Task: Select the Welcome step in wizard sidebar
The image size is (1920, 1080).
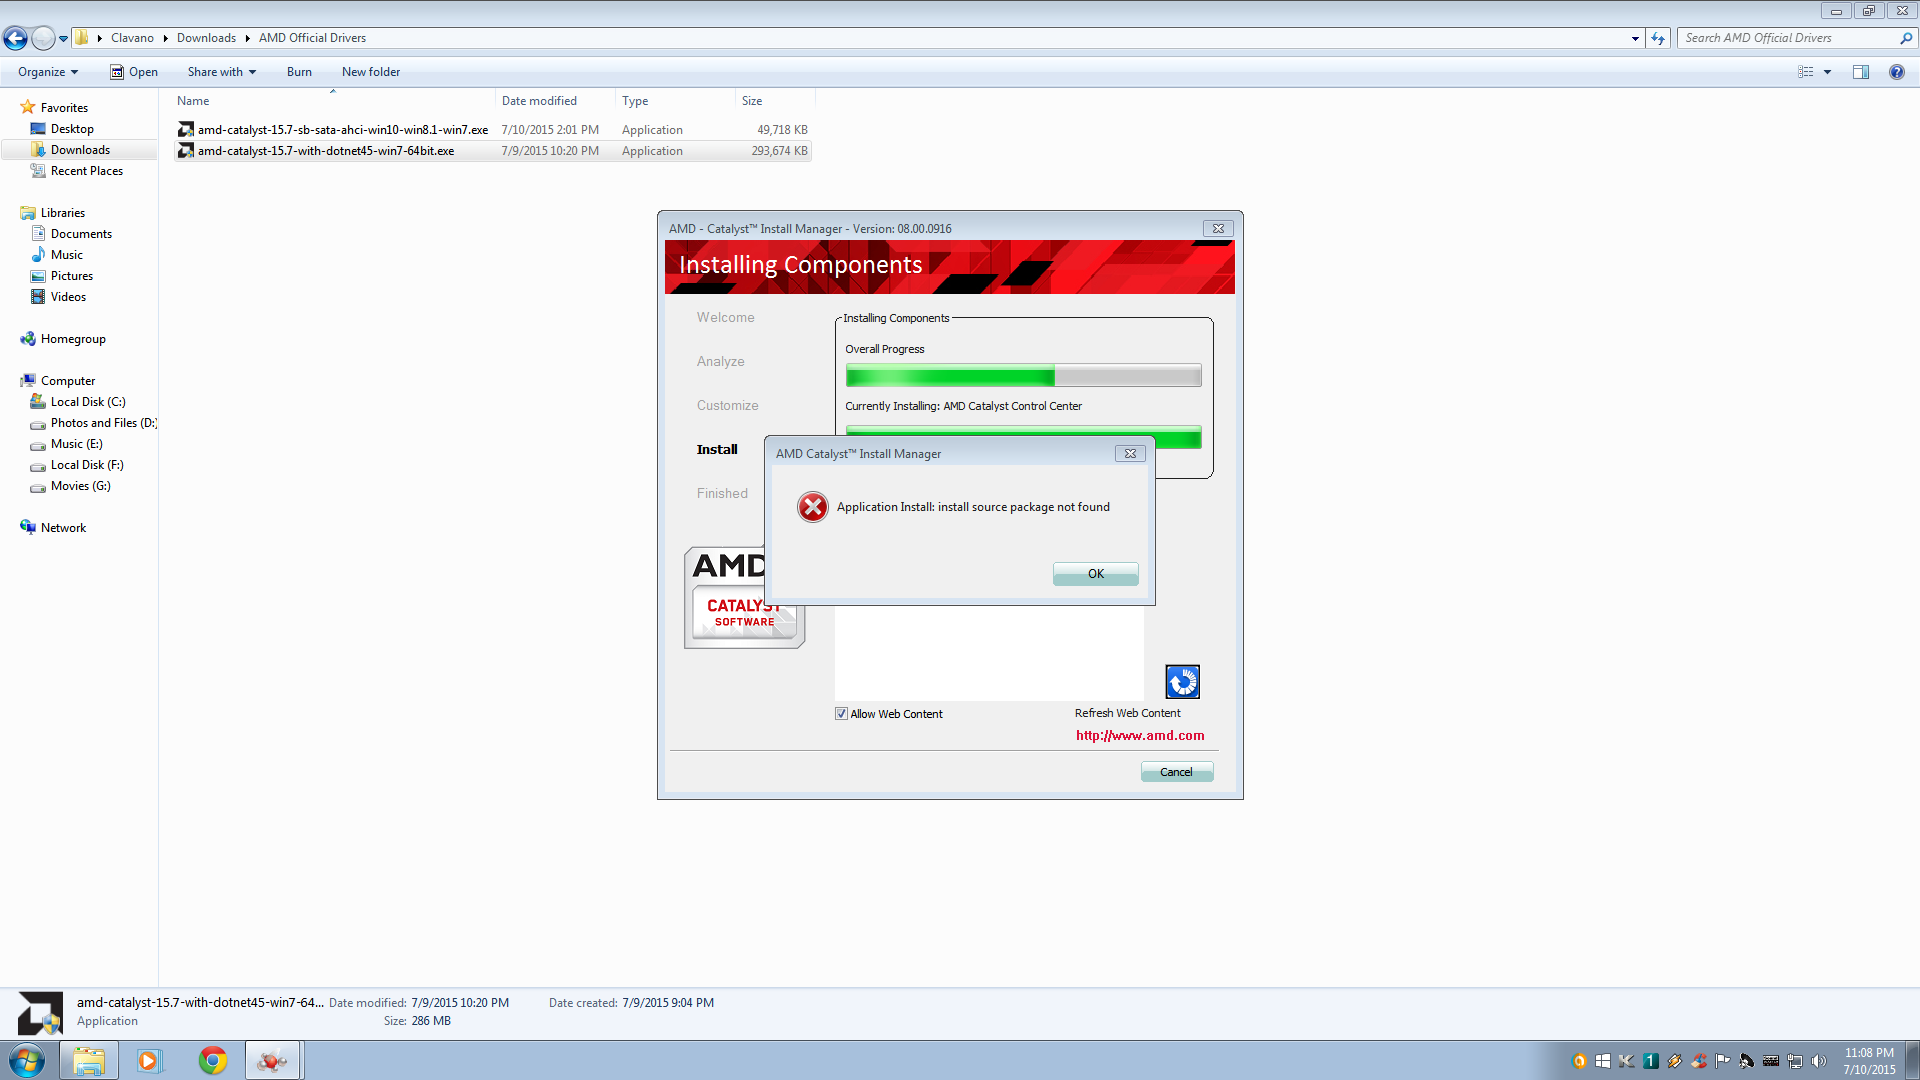Action: point(724,316)
